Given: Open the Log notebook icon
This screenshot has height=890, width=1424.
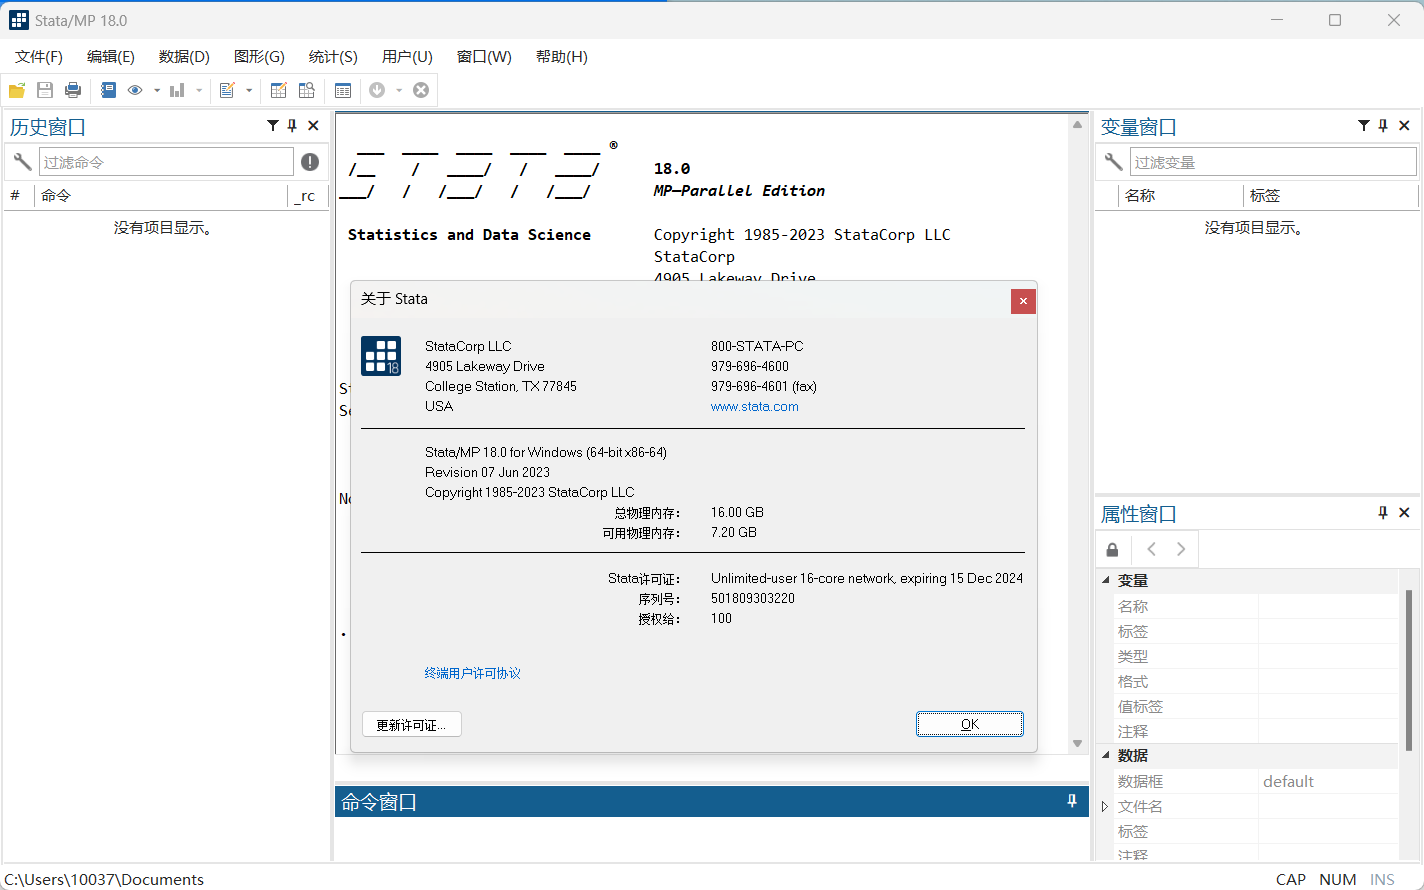Looking at the screenshot, I should pos(108,90).
